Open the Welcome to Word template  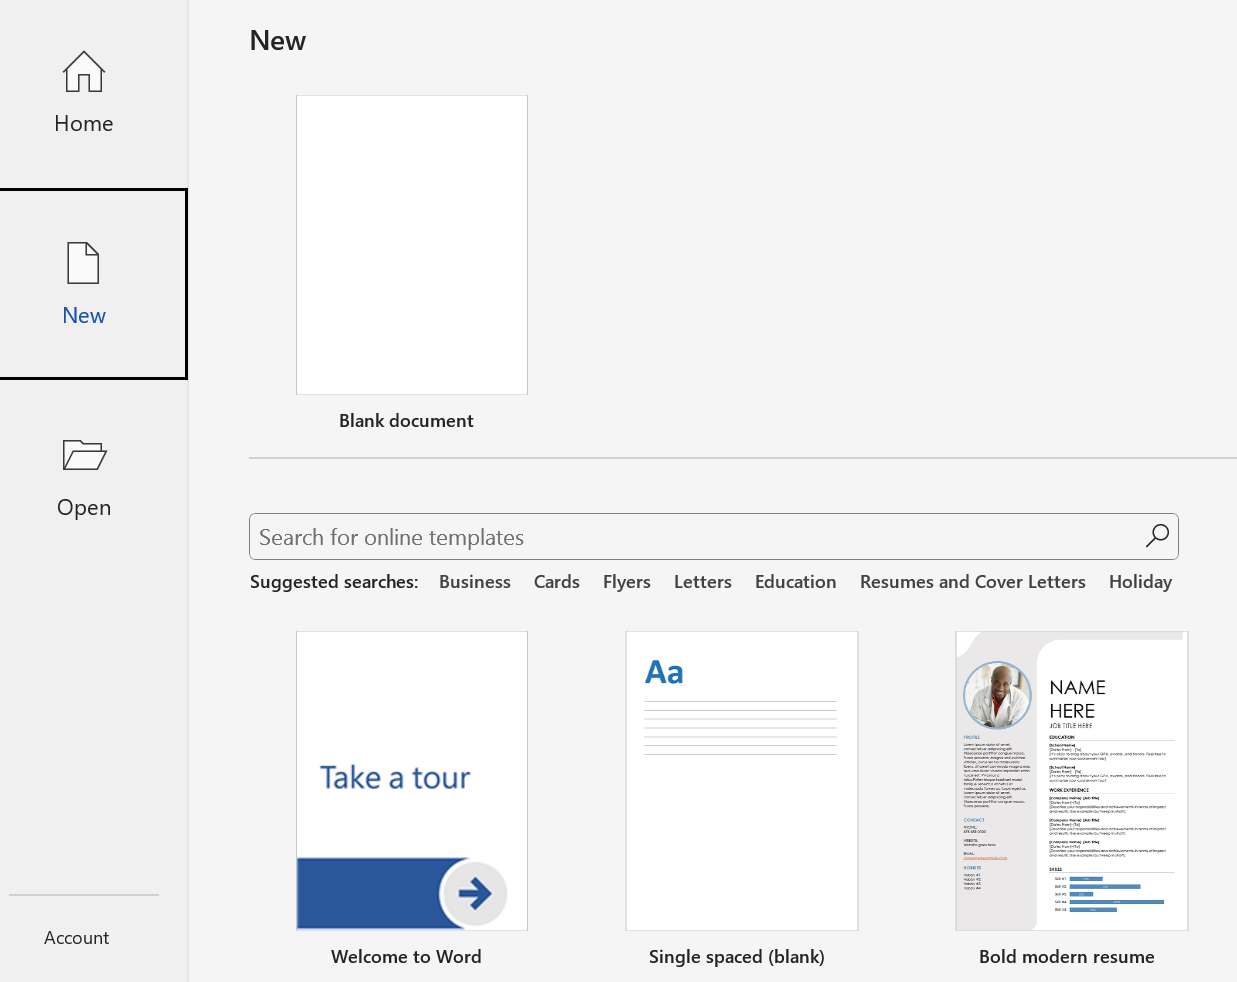pyautogui.click(x=412, y=780)
